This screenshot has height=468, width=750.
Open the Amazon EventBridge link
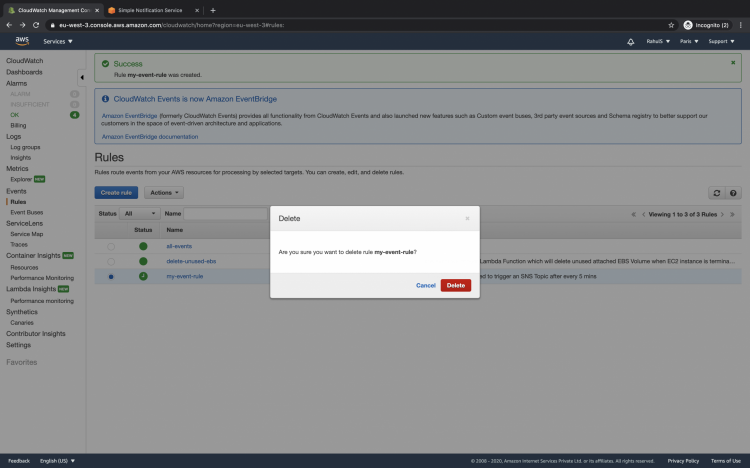[x=129, y=116]
